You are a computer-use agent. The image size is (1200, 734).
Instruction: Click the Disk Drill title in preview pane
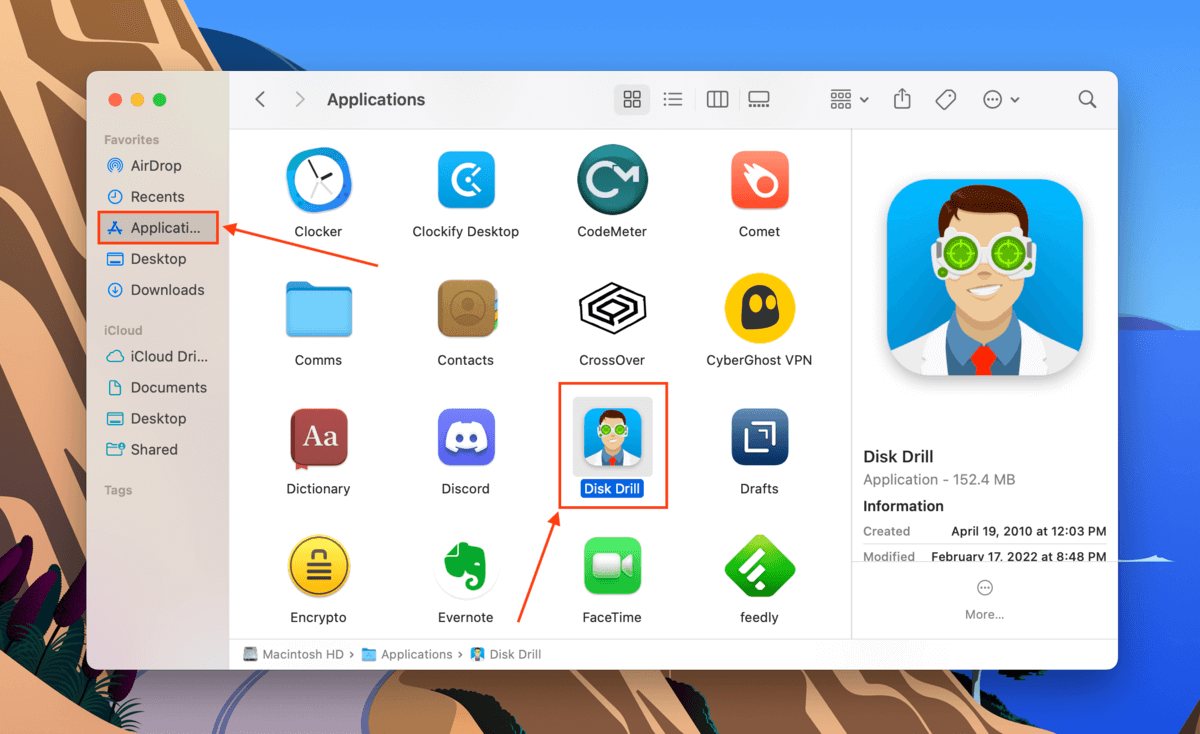pos(898,456)
